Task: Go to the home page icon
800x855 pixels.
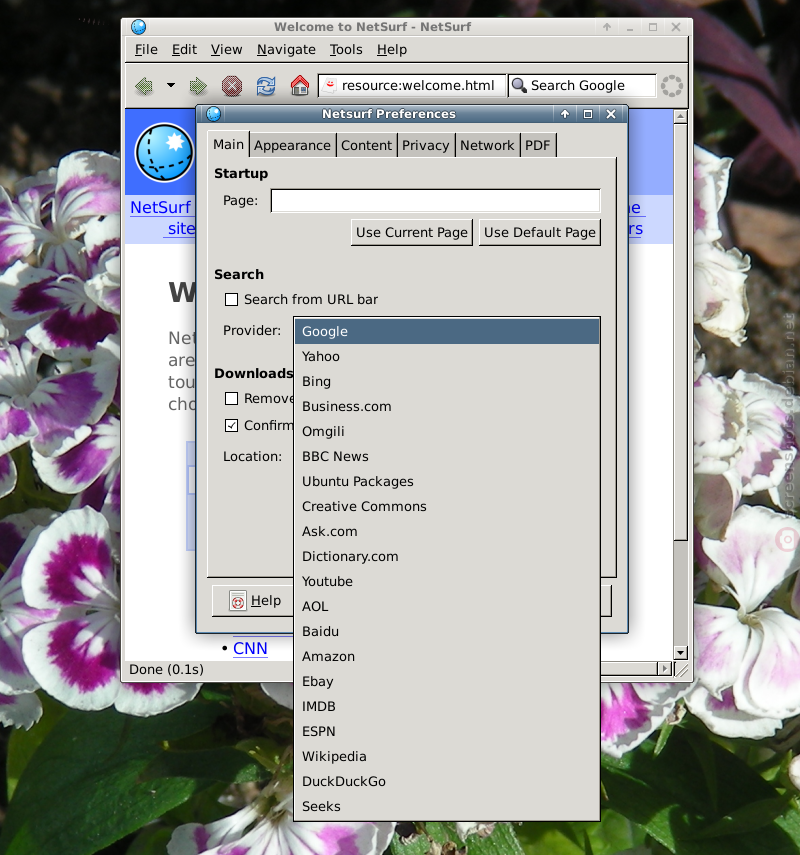Action: tap(299, 86)
